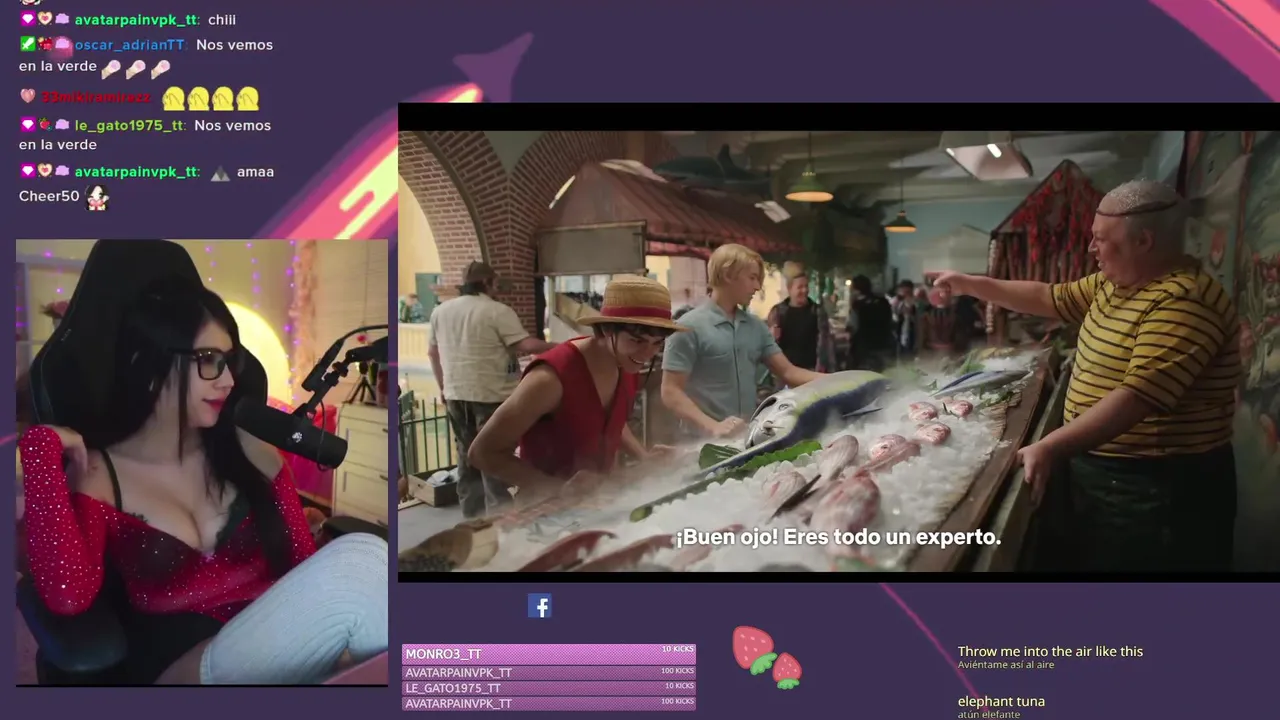
Task: Click the 'chiii' chat message
Action: [222, 20]
